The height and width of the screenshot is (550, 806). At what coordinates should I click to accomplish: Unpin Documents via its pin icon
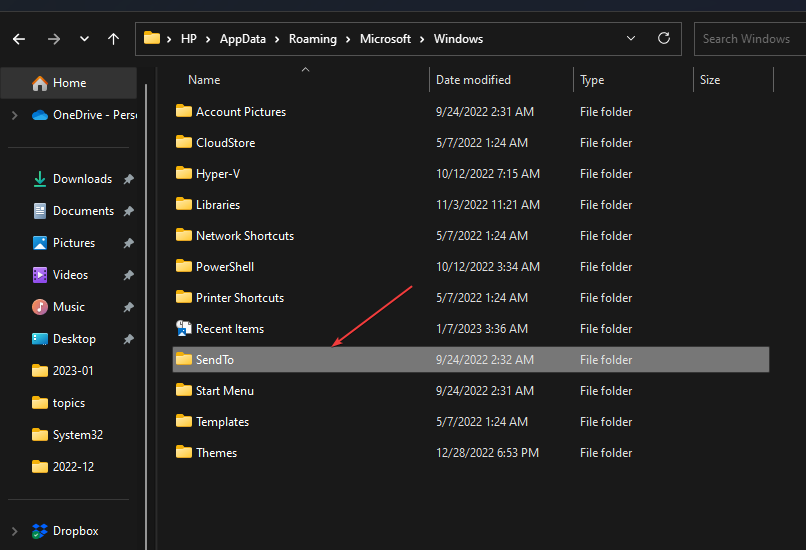(x=128, y=211)
